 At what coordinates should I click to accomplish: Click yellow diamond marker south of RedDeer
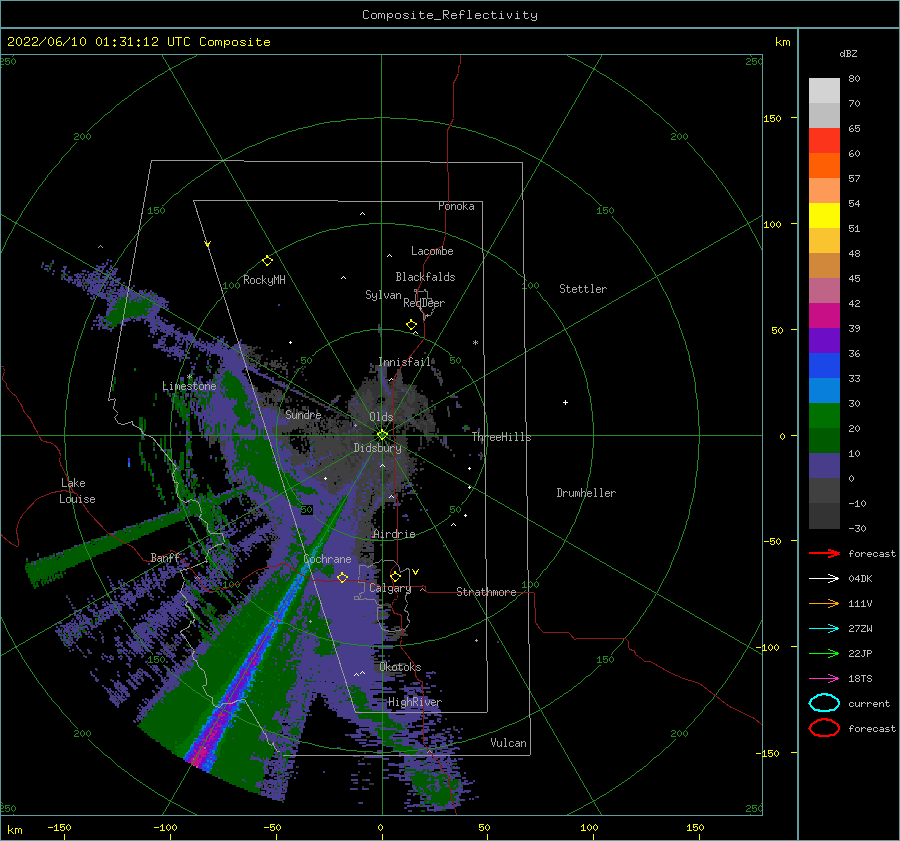(412, 325)
